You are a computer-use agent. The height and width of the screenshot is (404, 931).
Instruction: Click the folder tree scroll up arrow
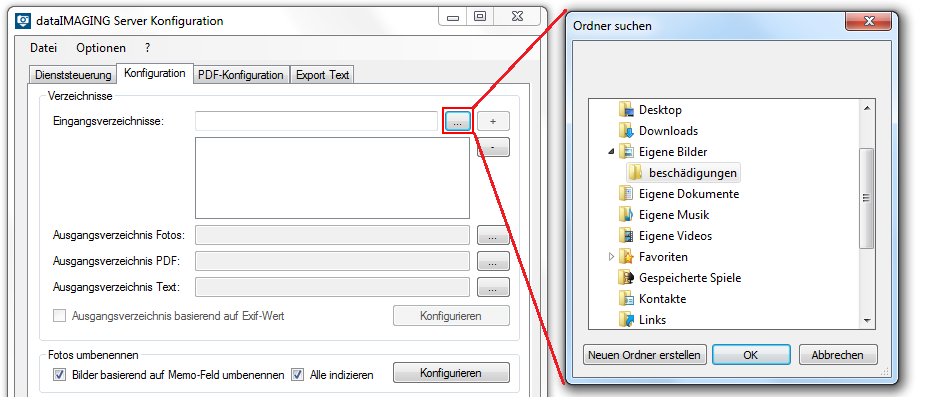point(867,108)
